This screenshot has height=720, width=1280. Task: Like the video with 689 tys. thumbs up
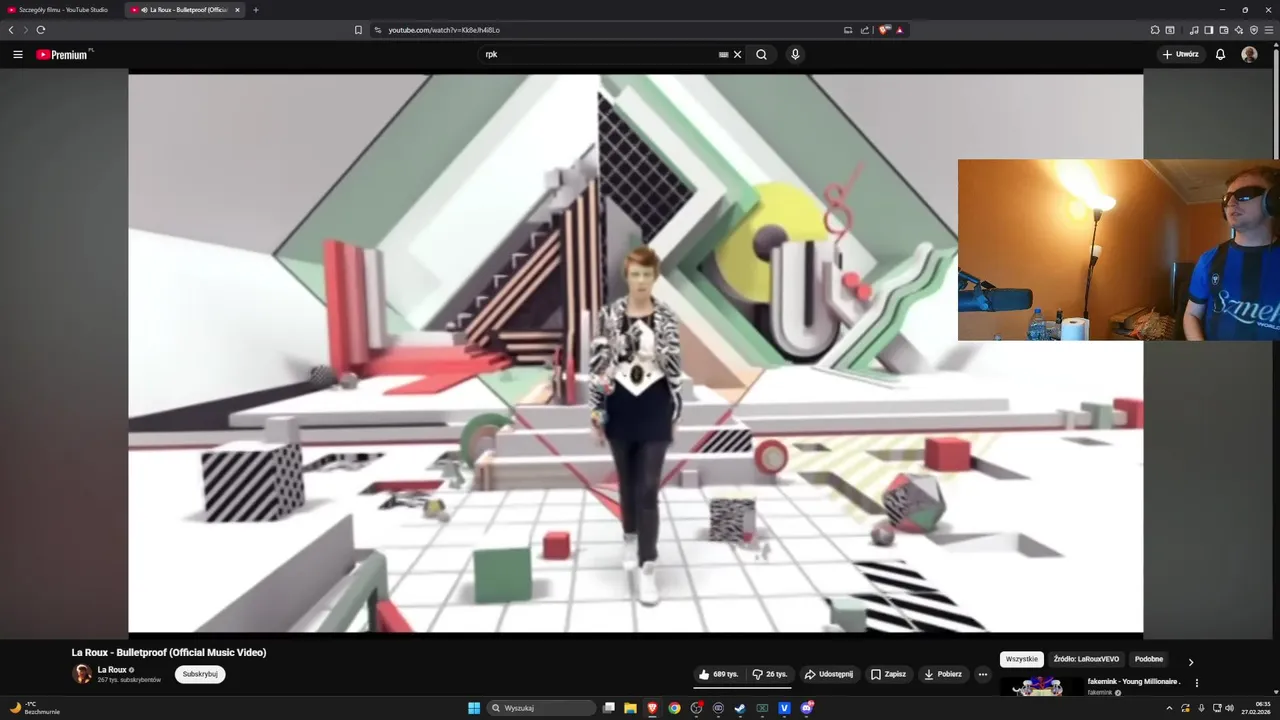[718, 674]
